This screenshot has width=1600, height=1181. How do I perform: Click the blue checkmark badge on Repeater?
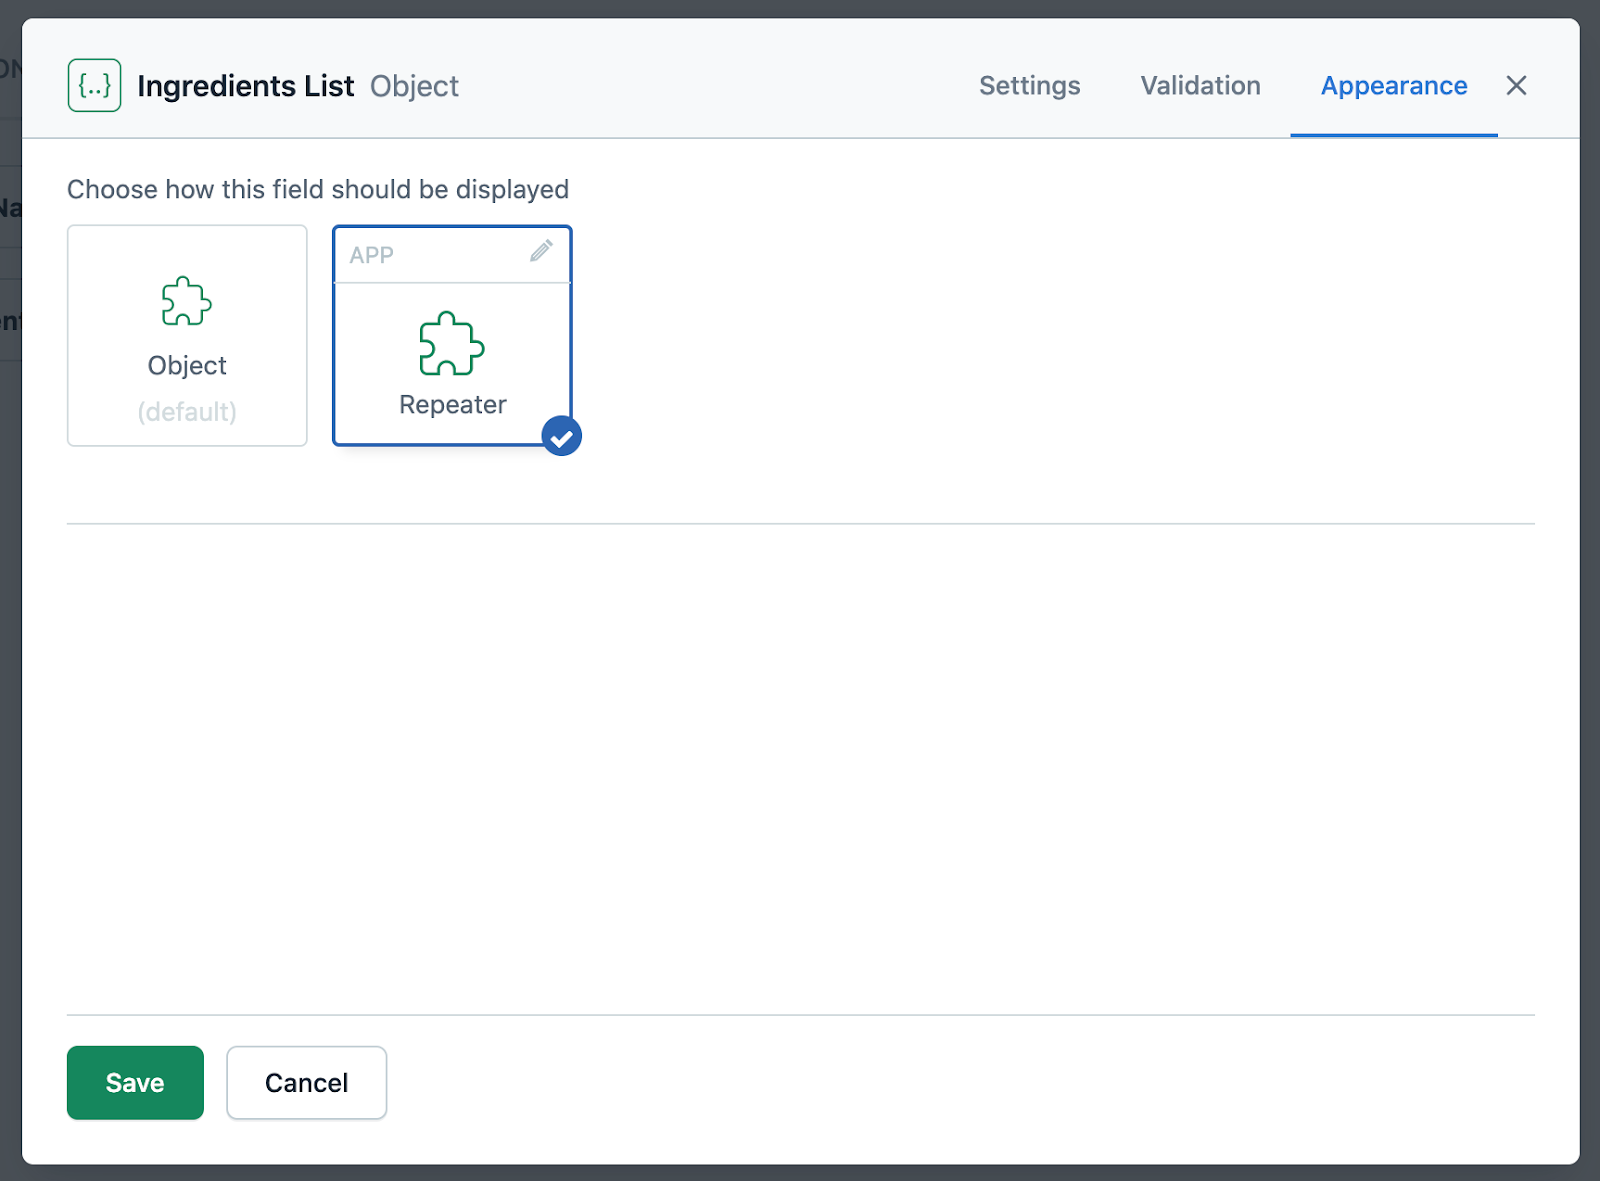click(562, 435)
